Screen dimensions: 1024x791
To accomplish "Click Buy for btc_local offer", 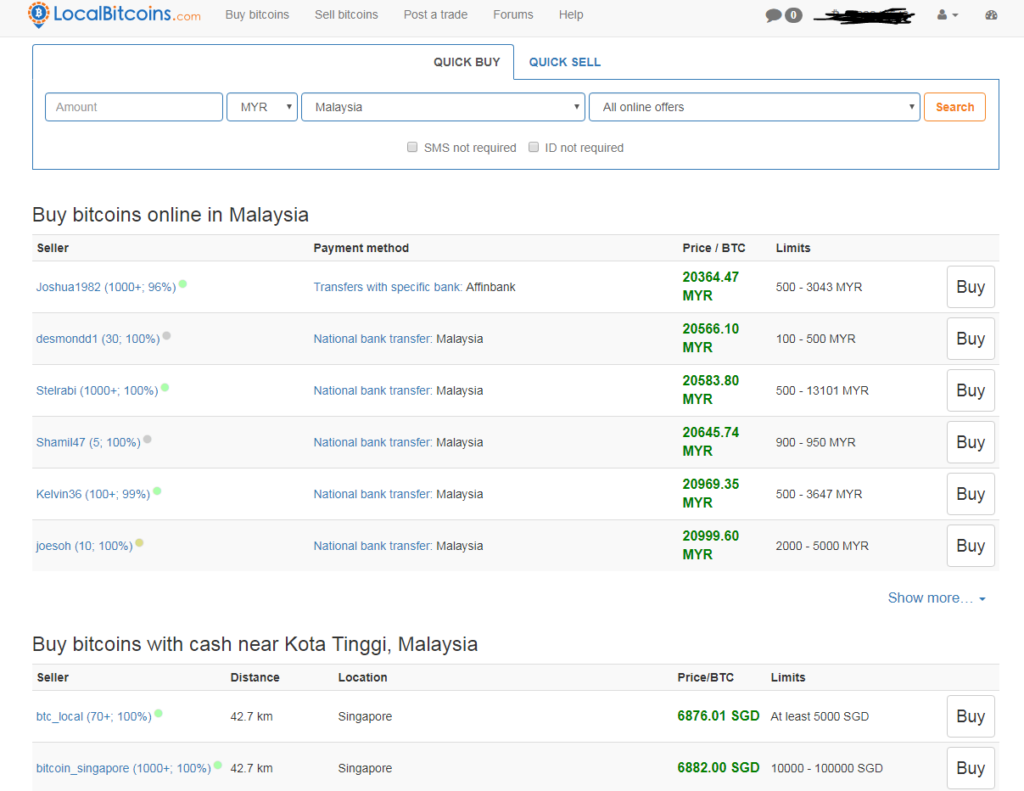I will [x=970, y=717].
